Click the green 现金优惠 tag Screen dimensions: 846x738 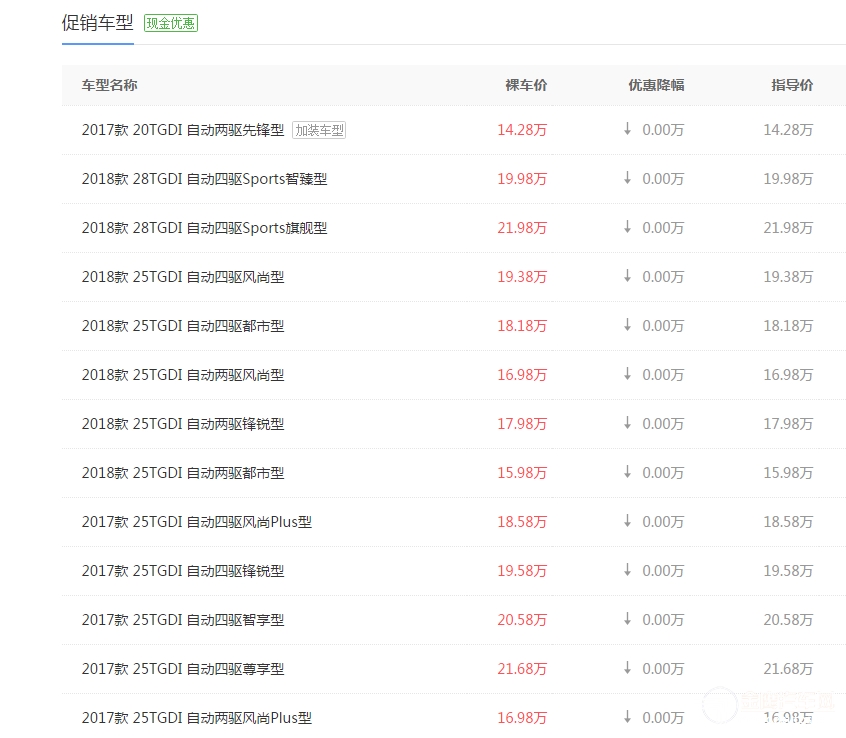tap(171, 23)
